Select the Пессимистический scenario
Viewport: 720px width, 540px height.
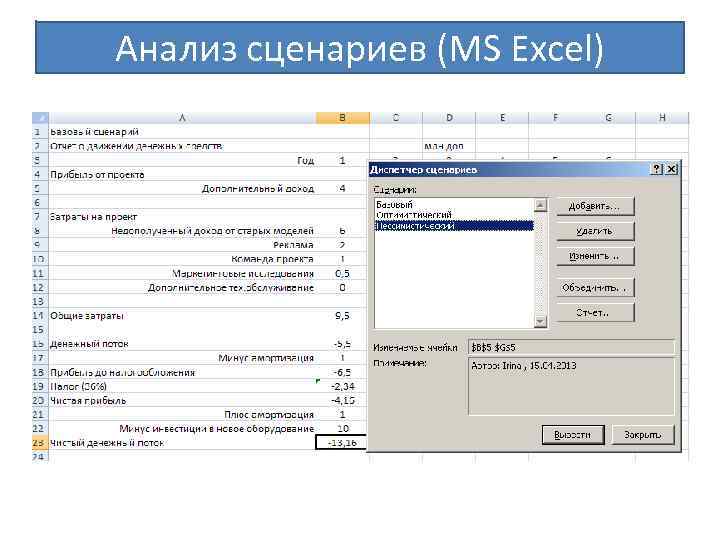pos(454,225)
